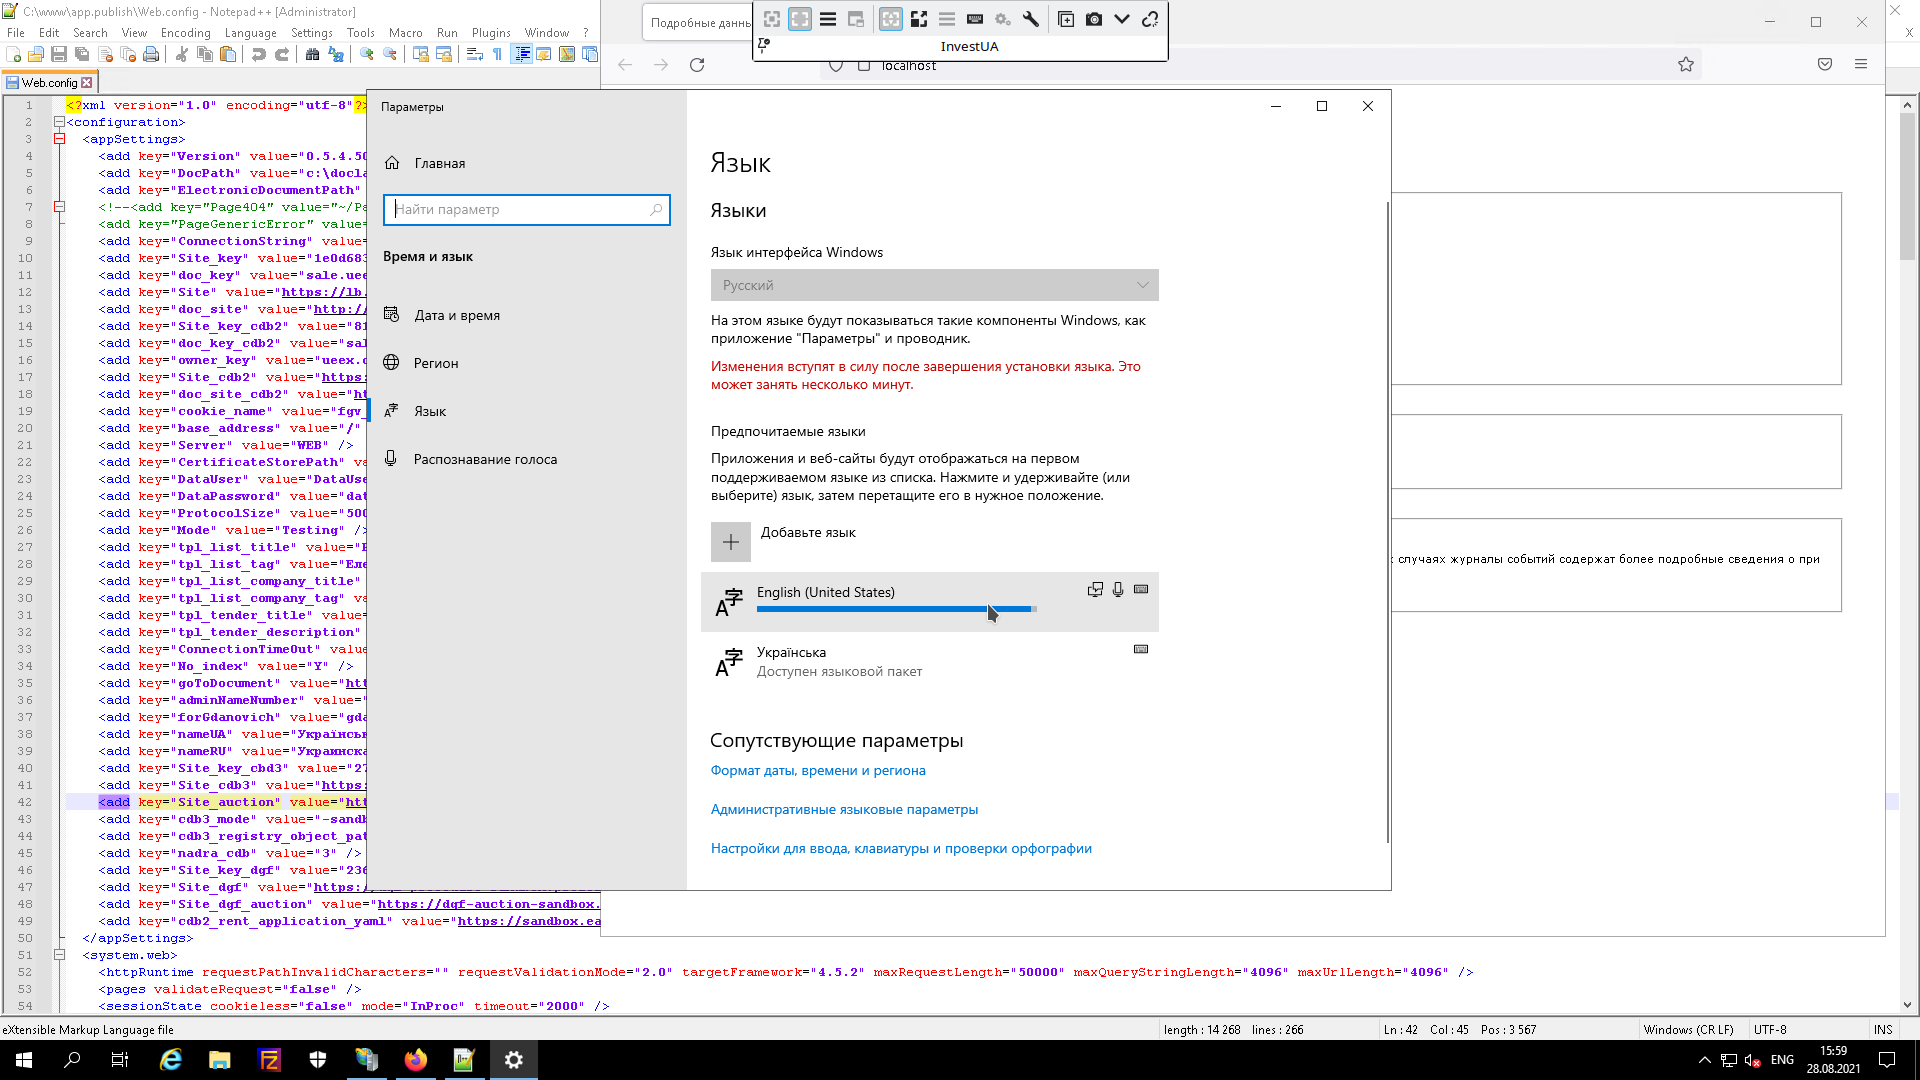Click the Firefox bookmark star icon
This screenshot has height=1080, width=1920.
[x=1686, y=65]
